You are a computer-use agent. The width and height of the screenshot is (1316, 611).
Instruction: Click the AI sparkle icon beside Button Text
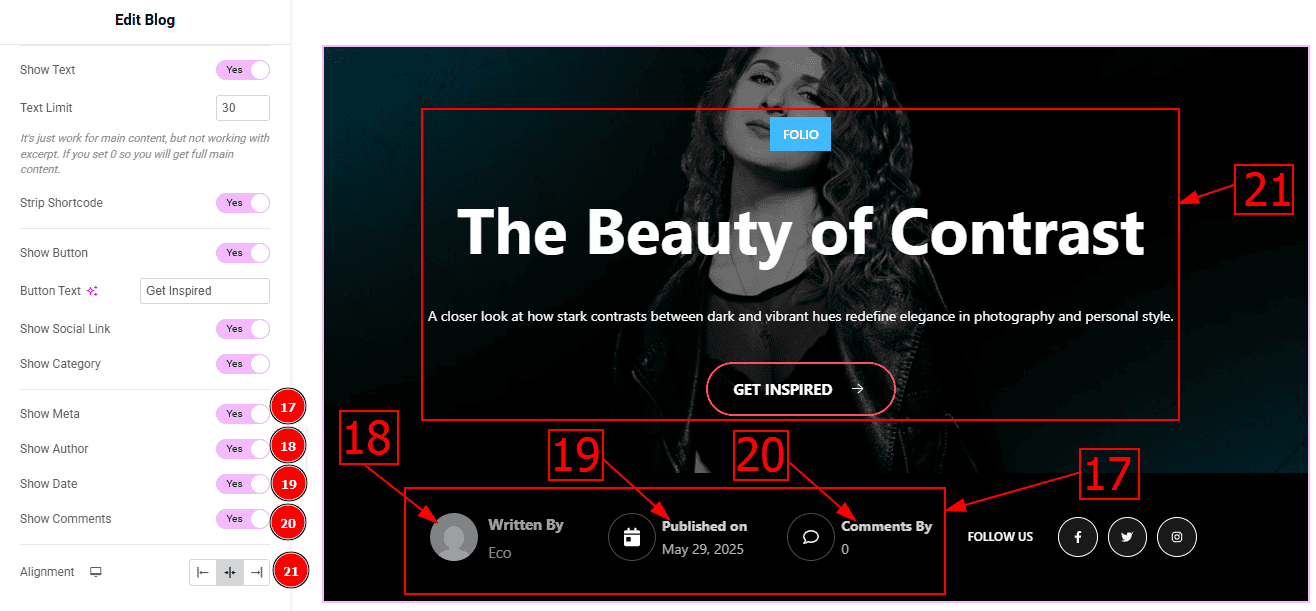tap(92, 291)
